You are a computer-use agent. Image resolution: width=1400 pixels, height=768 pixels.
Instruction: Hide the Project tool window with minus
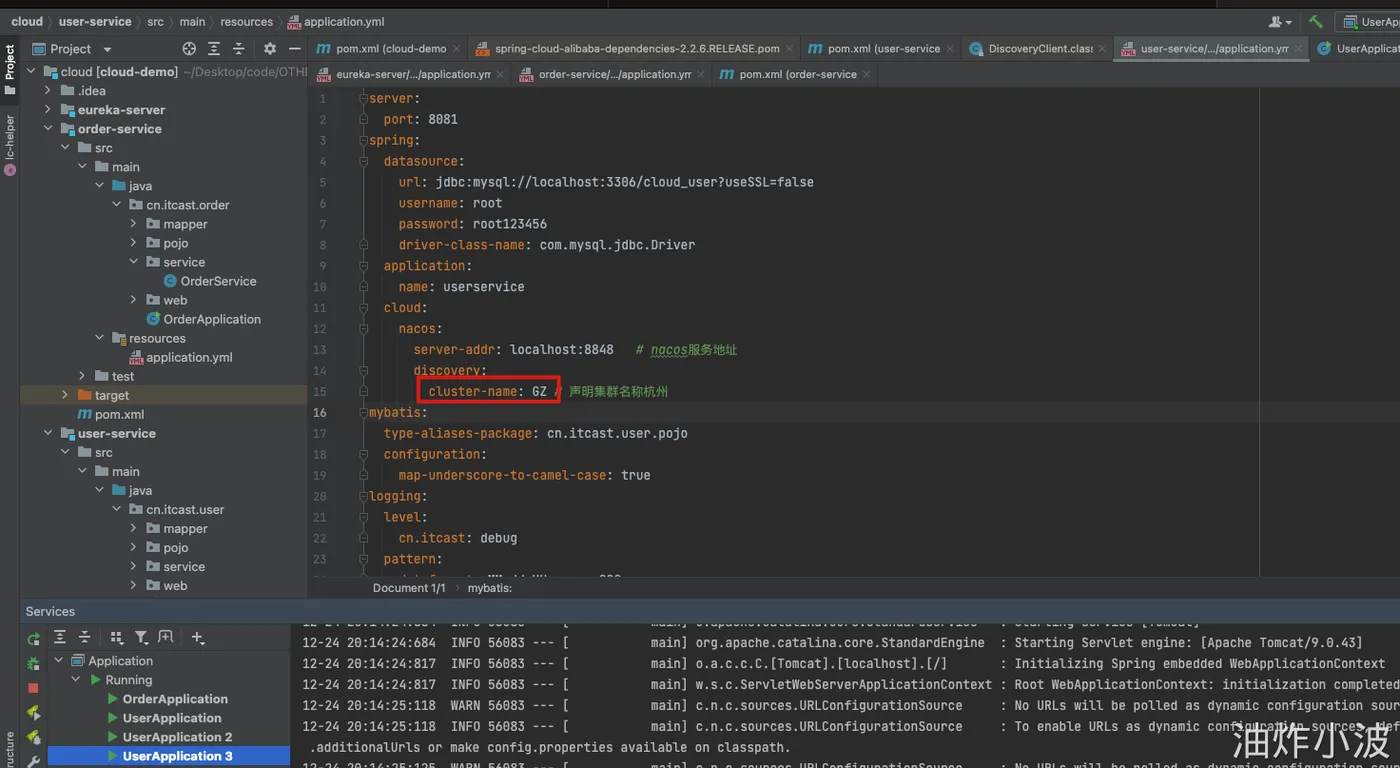(294, 49)
